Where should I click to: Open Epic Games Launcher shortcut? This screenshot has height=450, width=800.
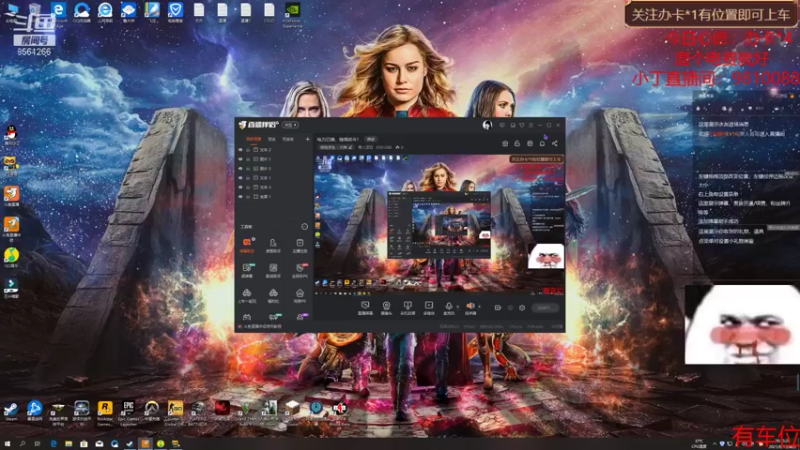click(129, 412)
